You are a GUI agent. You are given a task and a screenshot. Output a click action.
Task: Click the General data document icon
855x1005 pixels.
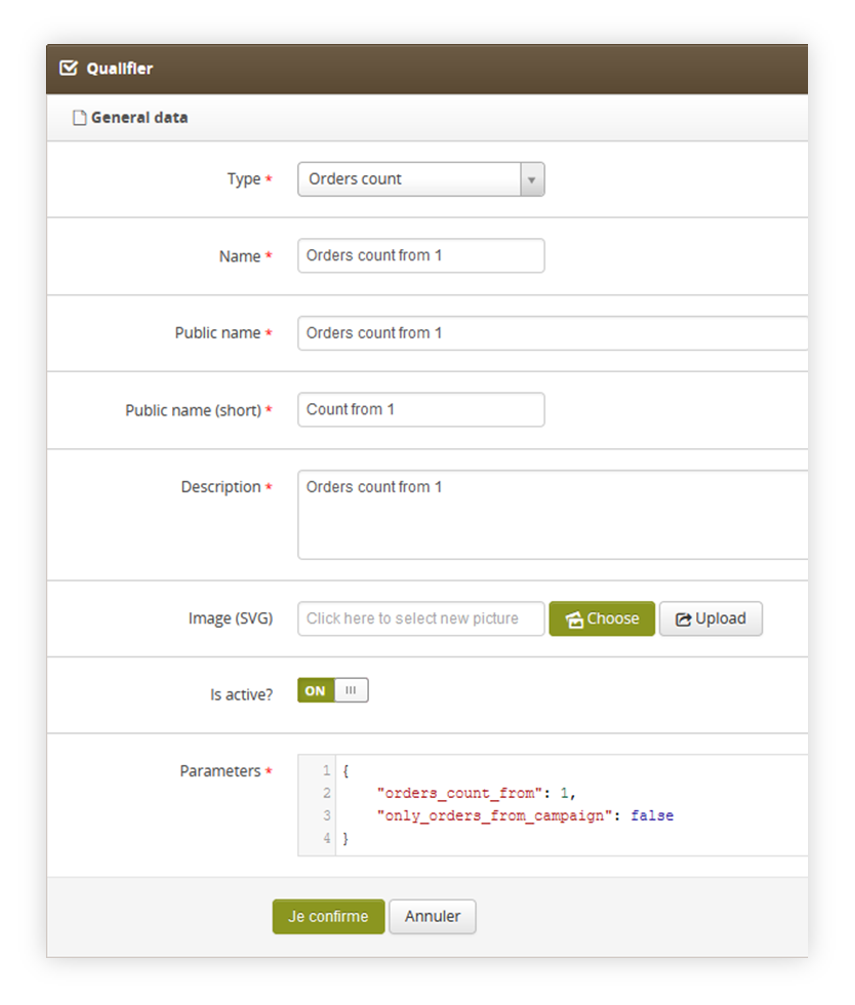(79, 118)
